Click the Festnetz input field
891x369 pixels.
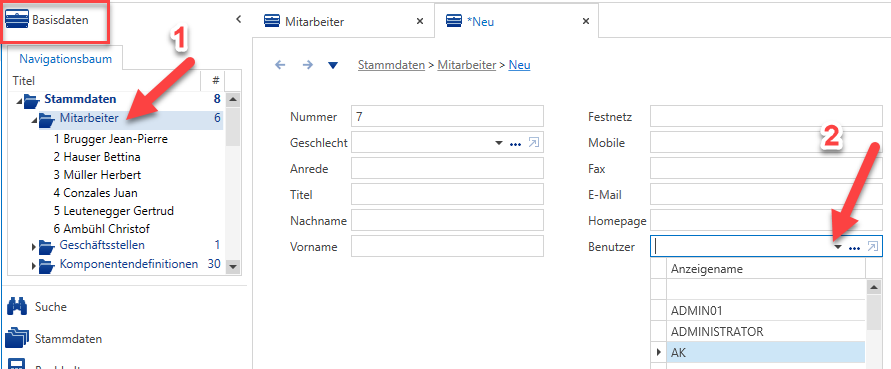tap(767, 116)
